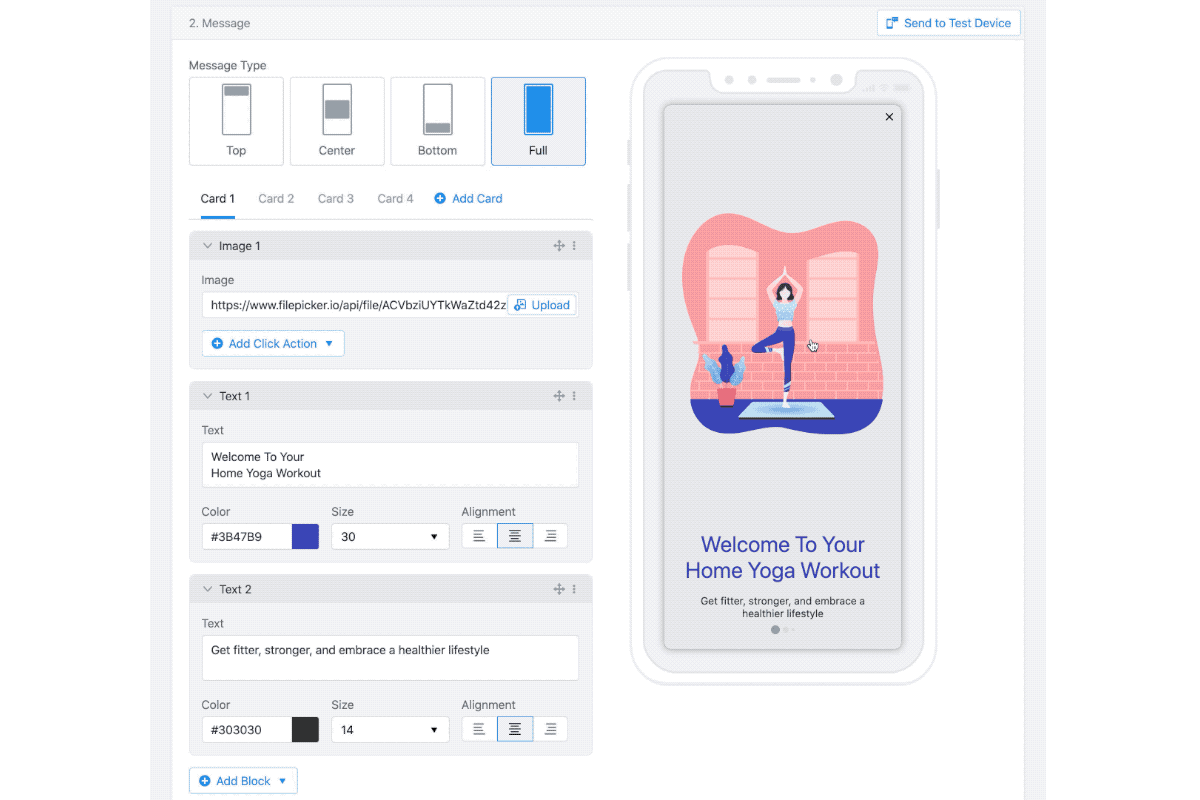Send message to test device
This screenshot has width=1200, height=800.
coord(949,23)
